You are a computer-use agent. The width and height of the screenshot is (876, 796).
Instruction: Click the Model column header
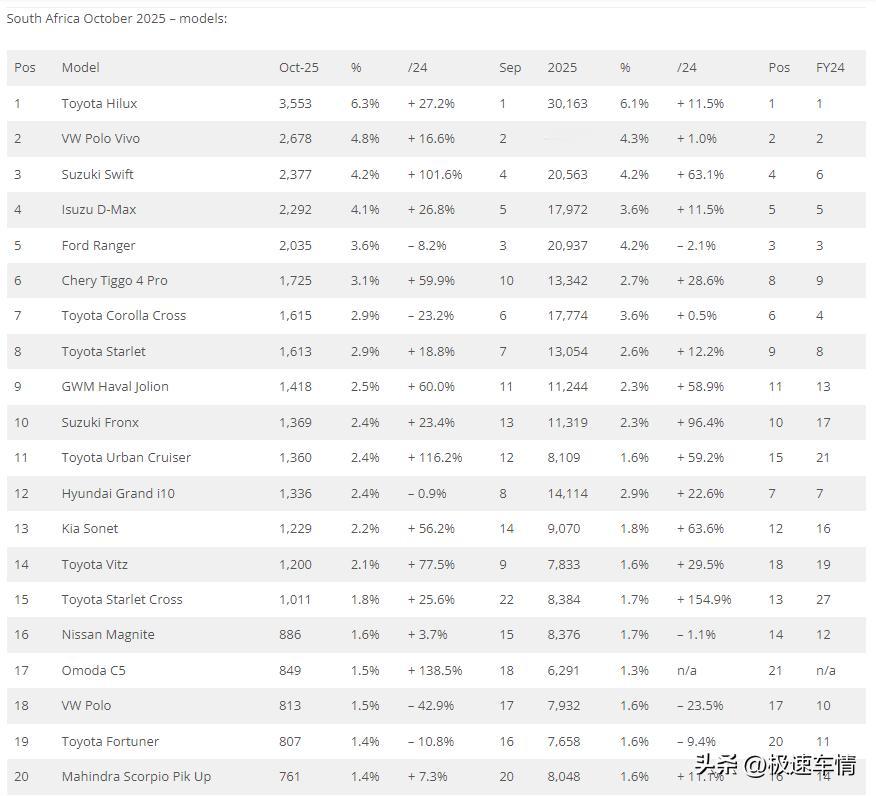80,68
